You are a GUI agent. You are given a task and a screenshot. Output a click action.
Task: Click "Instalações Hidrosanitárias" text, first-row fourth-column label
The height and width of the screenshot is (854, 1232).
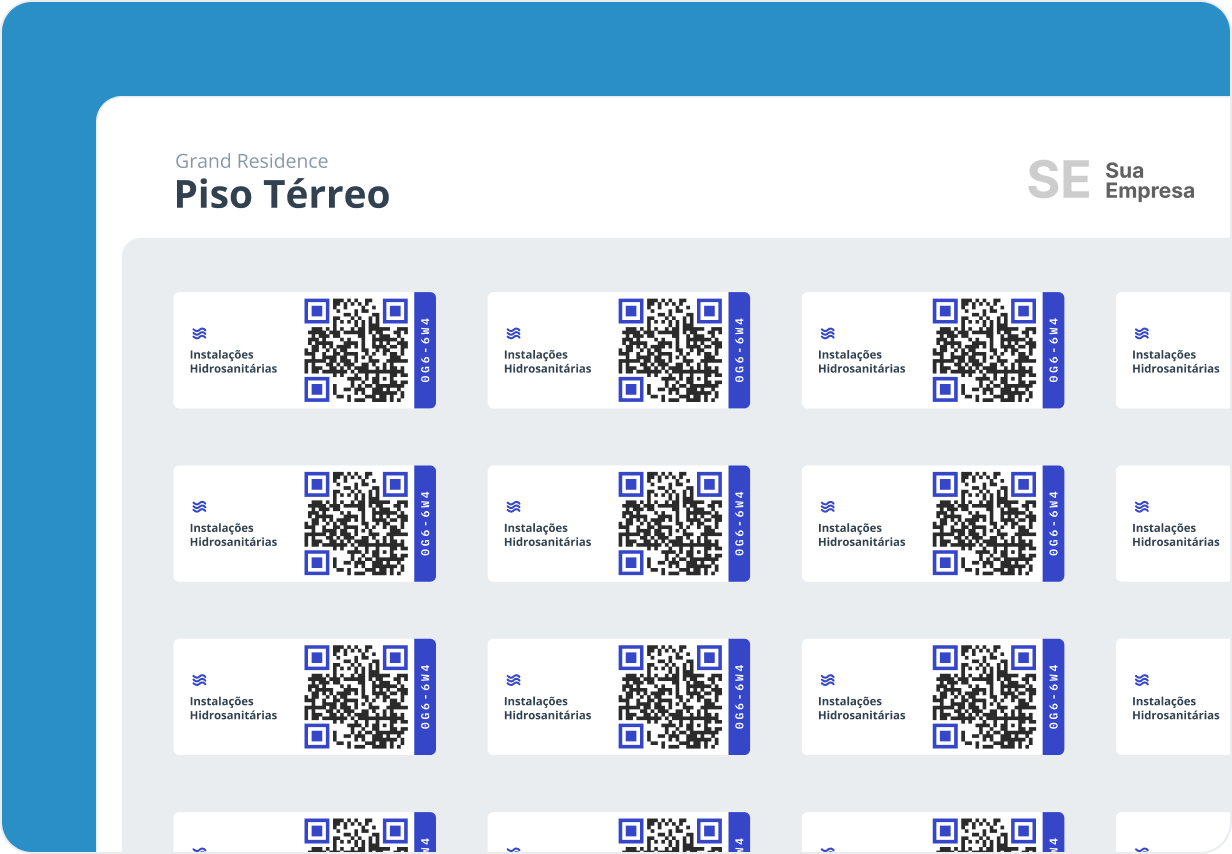pos(1176,362)
